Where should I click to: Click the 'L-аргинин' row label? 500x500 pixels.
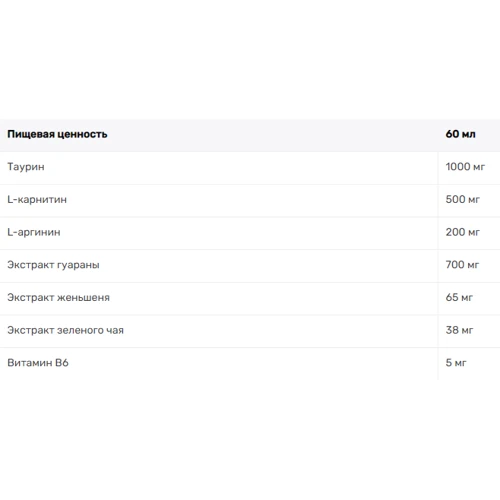click(34, 232)
